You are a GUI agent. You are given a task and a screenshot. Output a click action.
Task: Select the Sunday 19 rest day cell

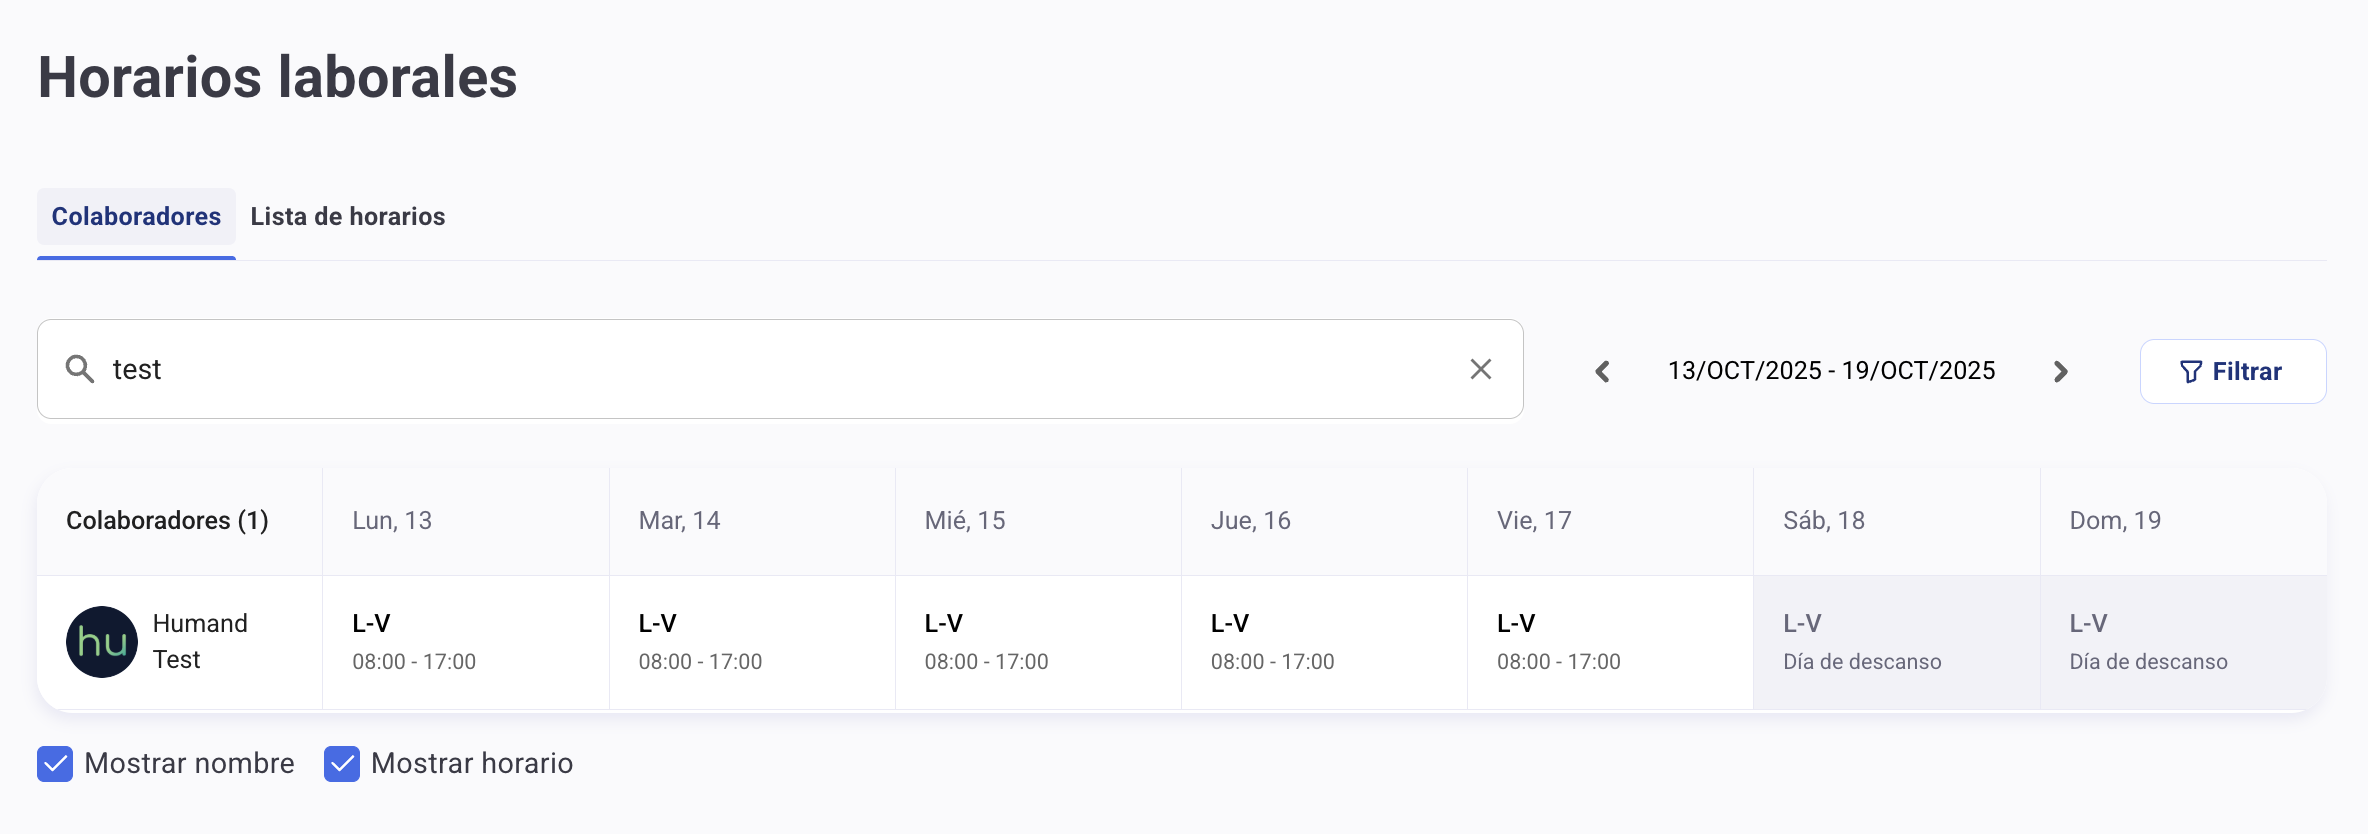(2182, 642)
